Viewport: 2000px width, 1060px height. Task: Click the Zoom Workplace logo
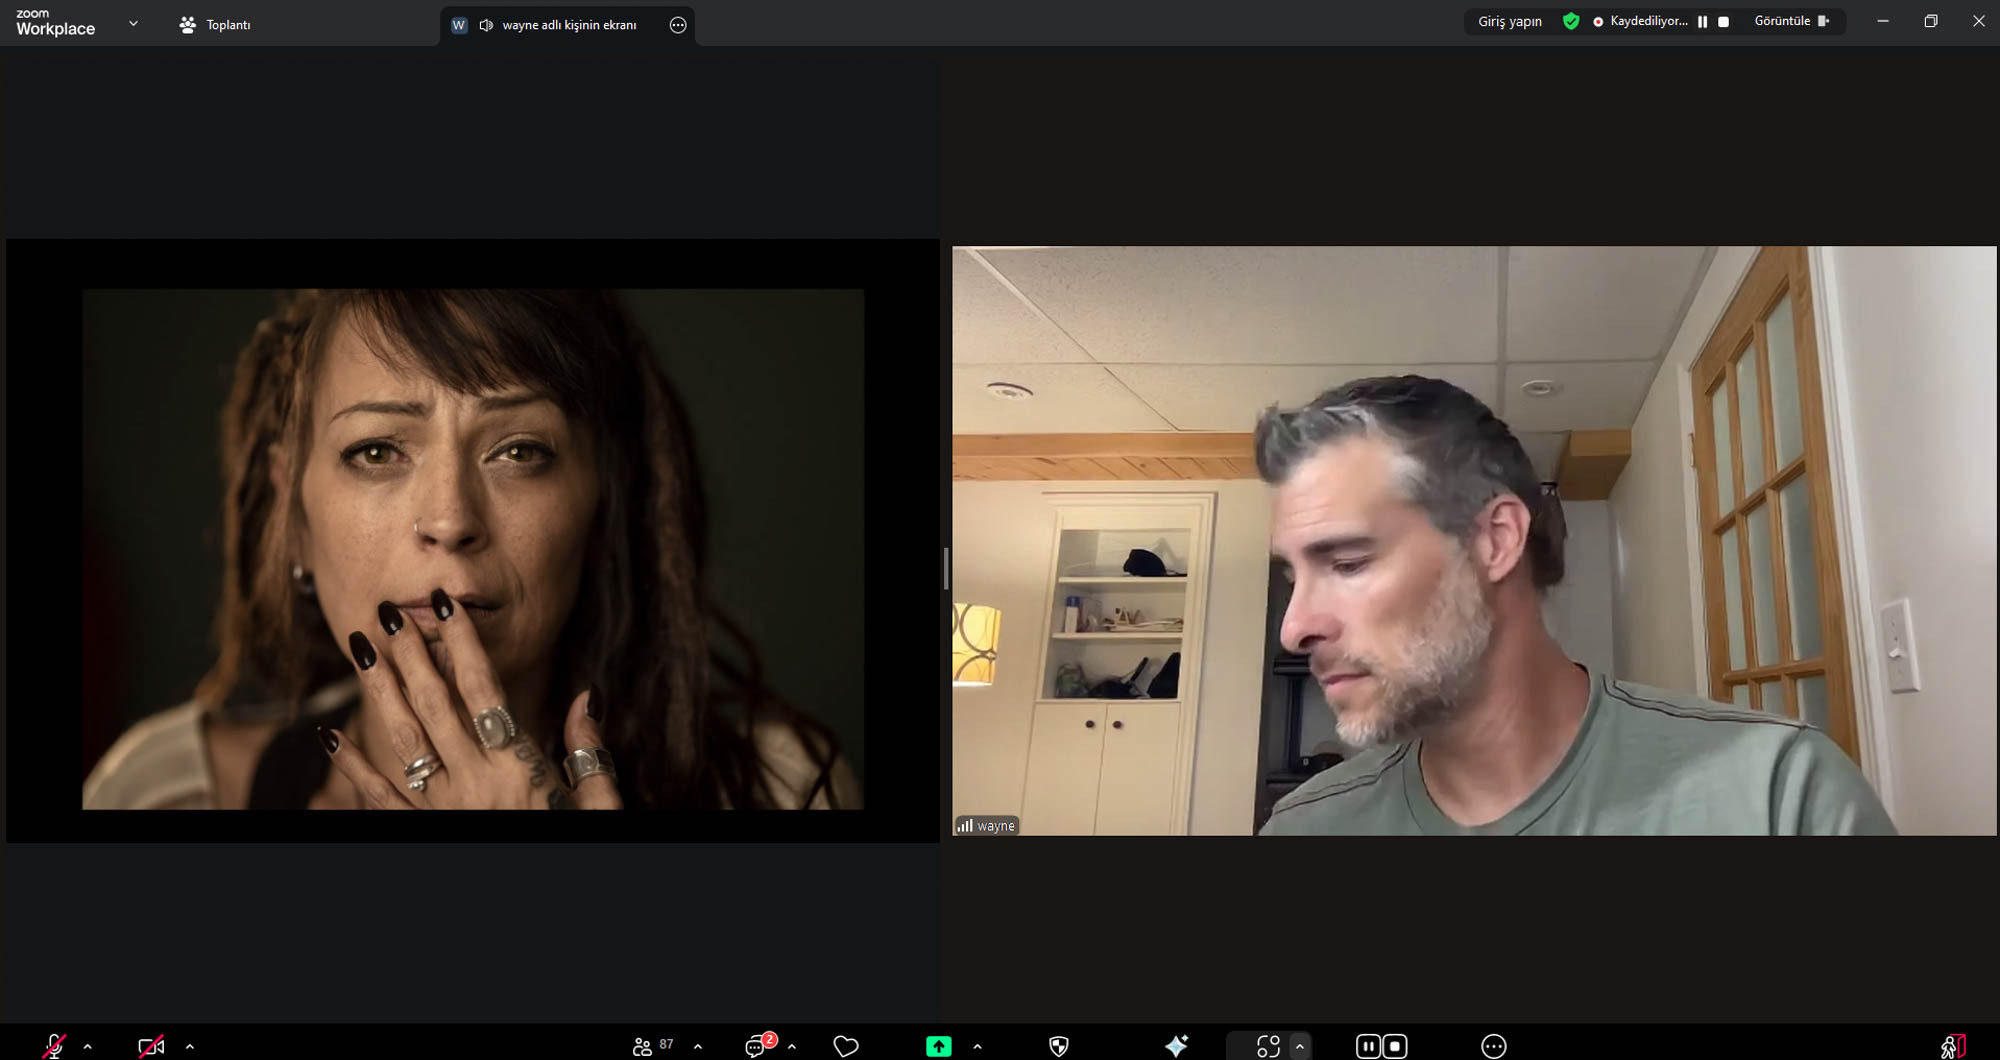[56, 22]
